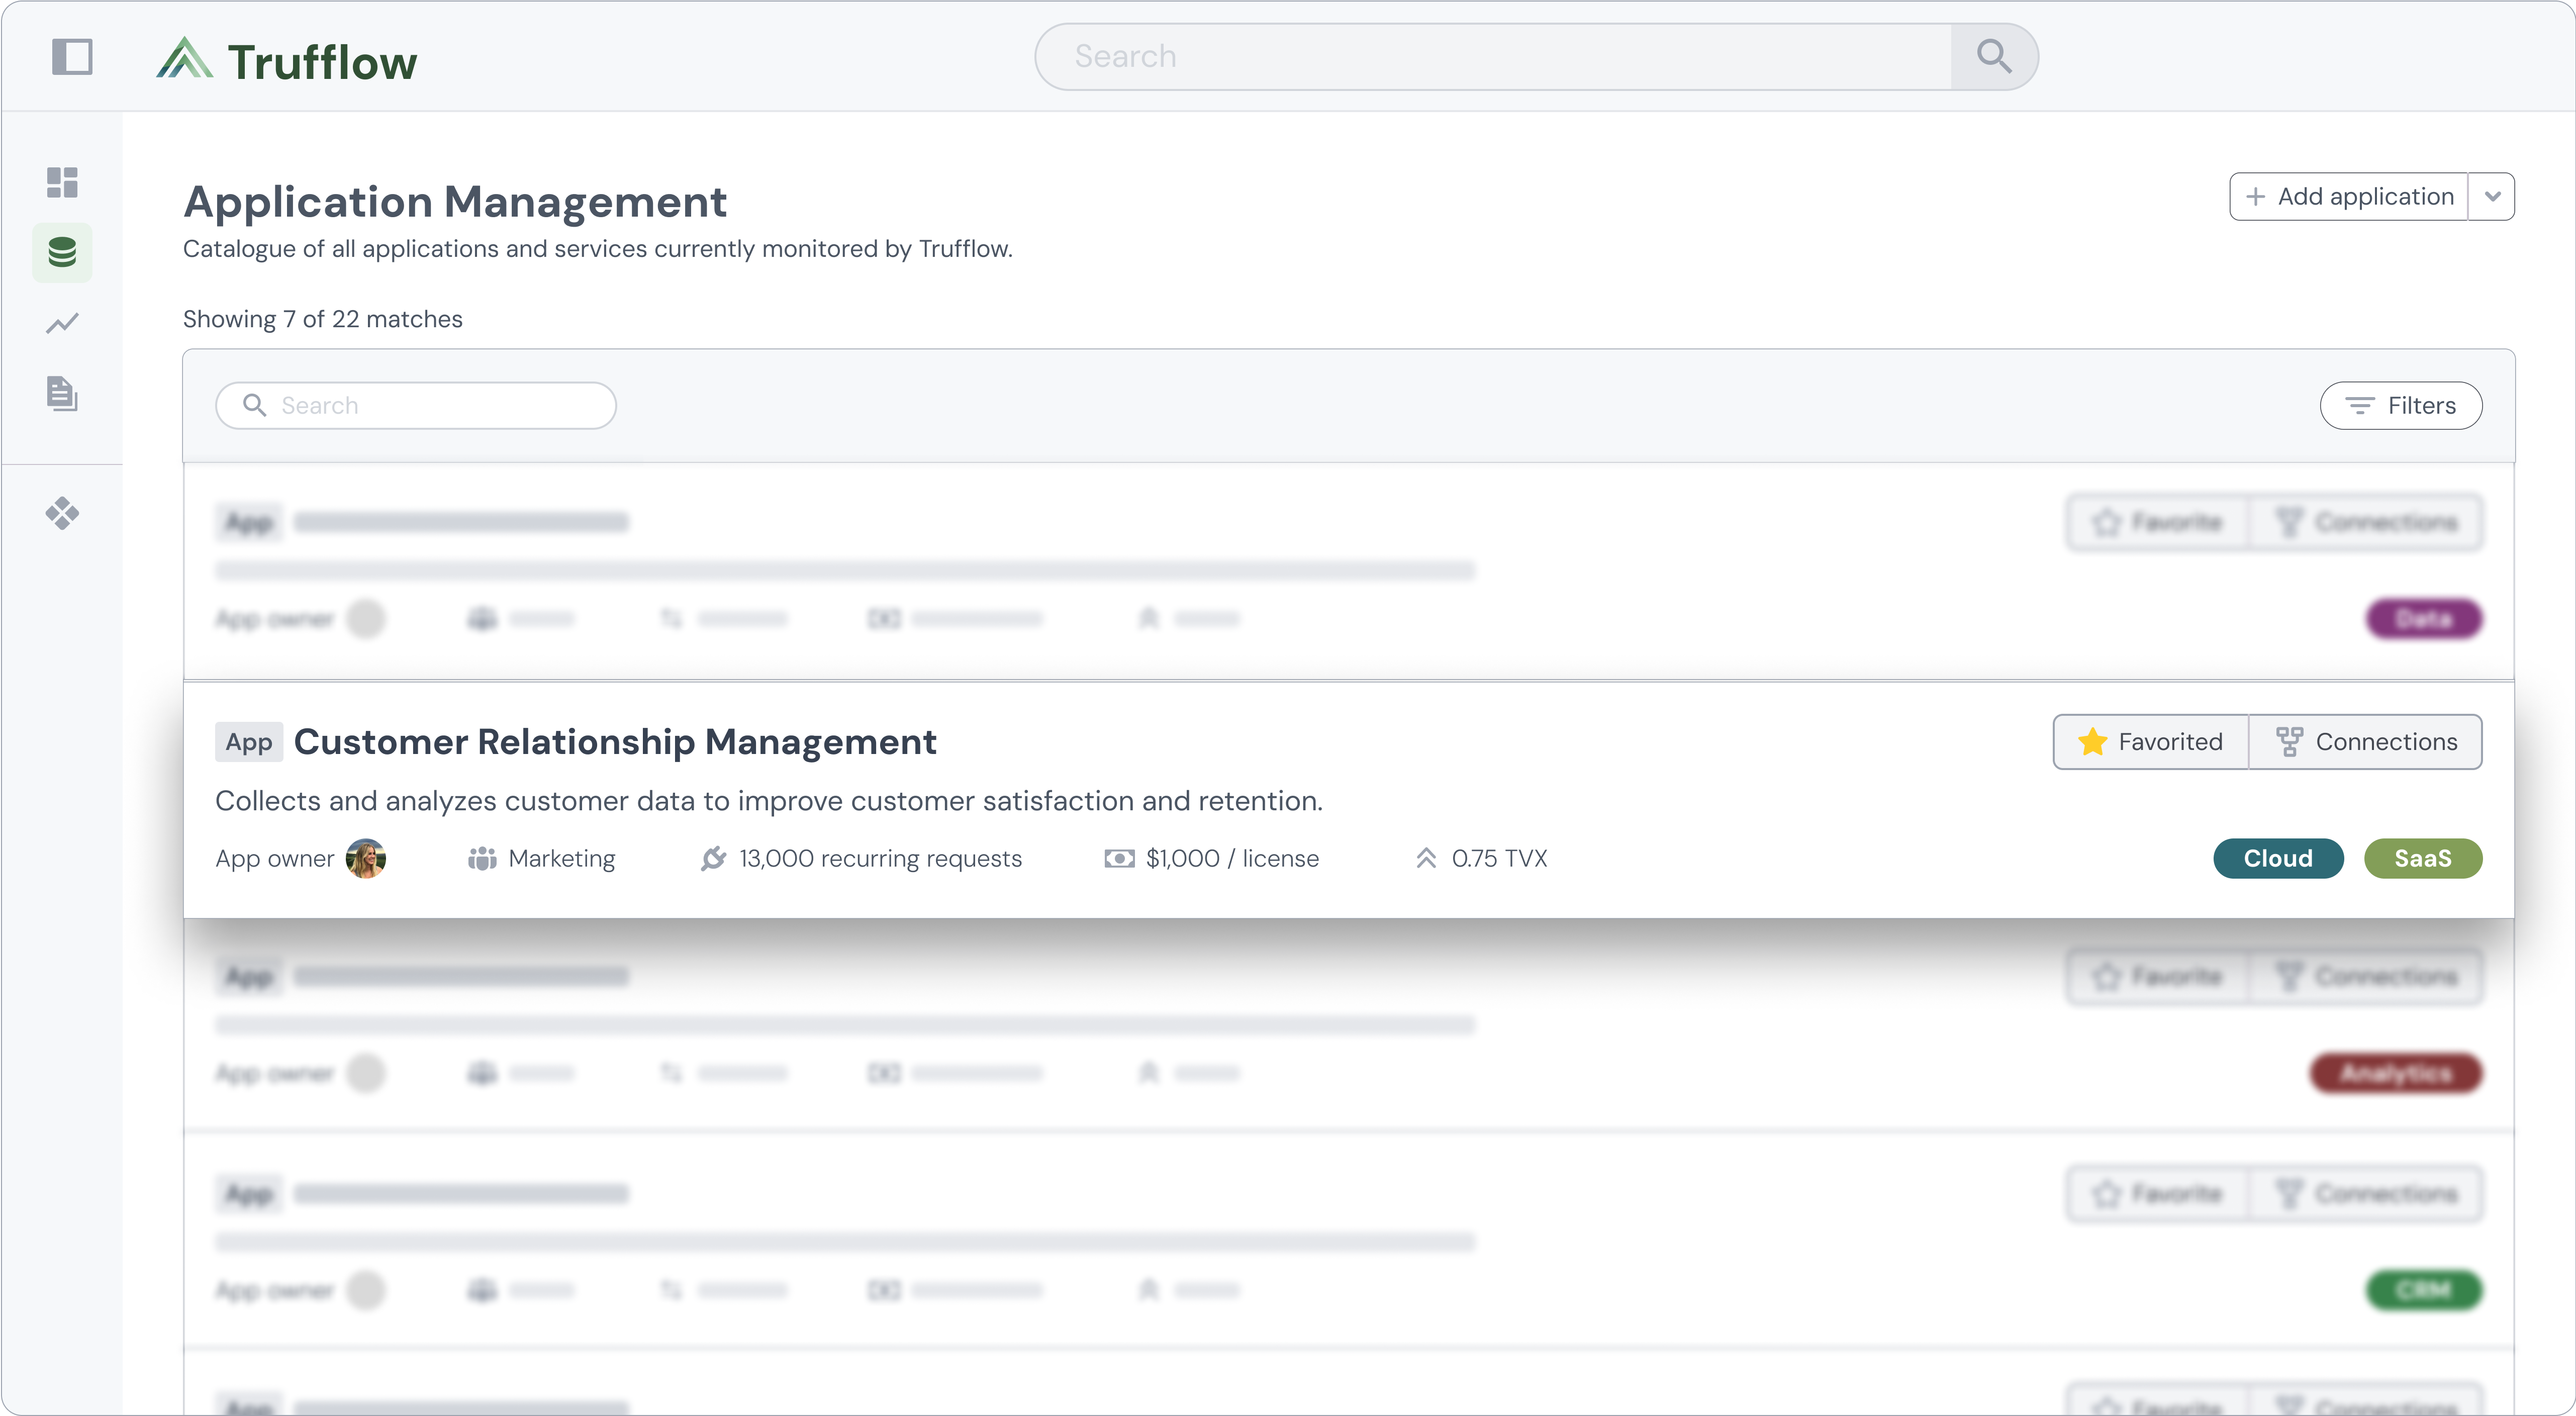
Task: Focus the list Search field
Action: point(416,405)
